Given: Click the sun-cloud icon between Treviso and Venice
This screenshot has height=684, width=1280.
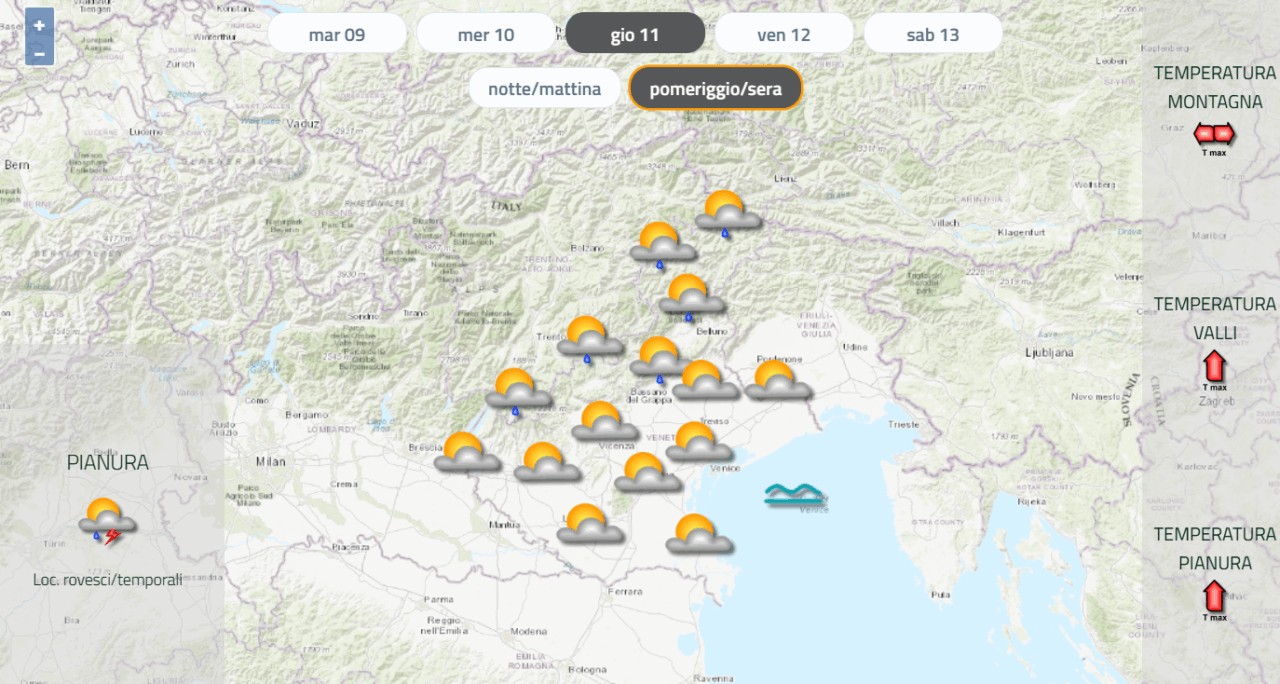Looking at the screenshot, I should click(x=698, y=442).
